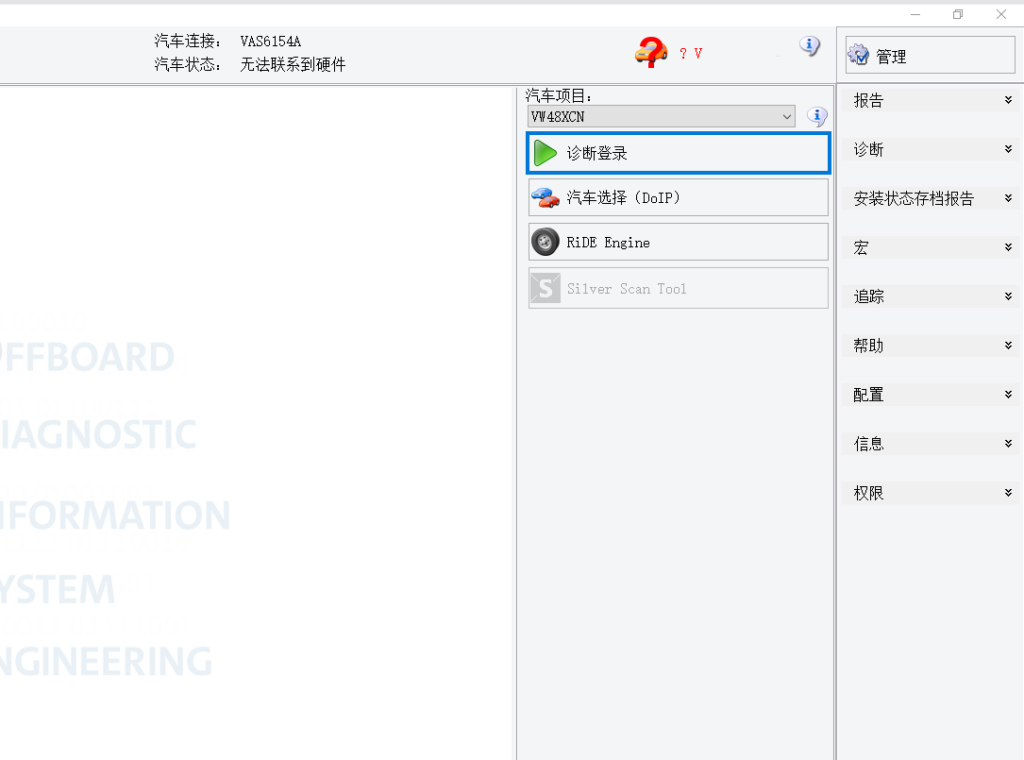Viewport: 1024px width, 760px height.
Task: Expand the 配置 section chevron
Action: [1008, 394]
